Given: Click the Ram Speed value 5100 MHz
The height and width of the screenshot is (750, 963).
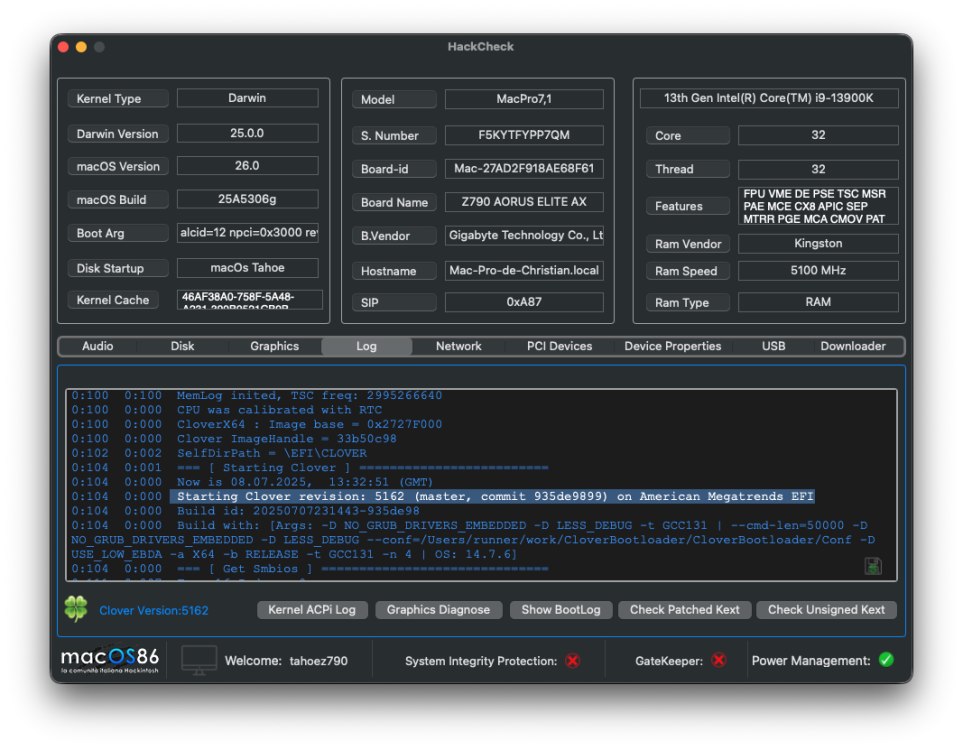Looking at the screenshot, I should (817, 271).
